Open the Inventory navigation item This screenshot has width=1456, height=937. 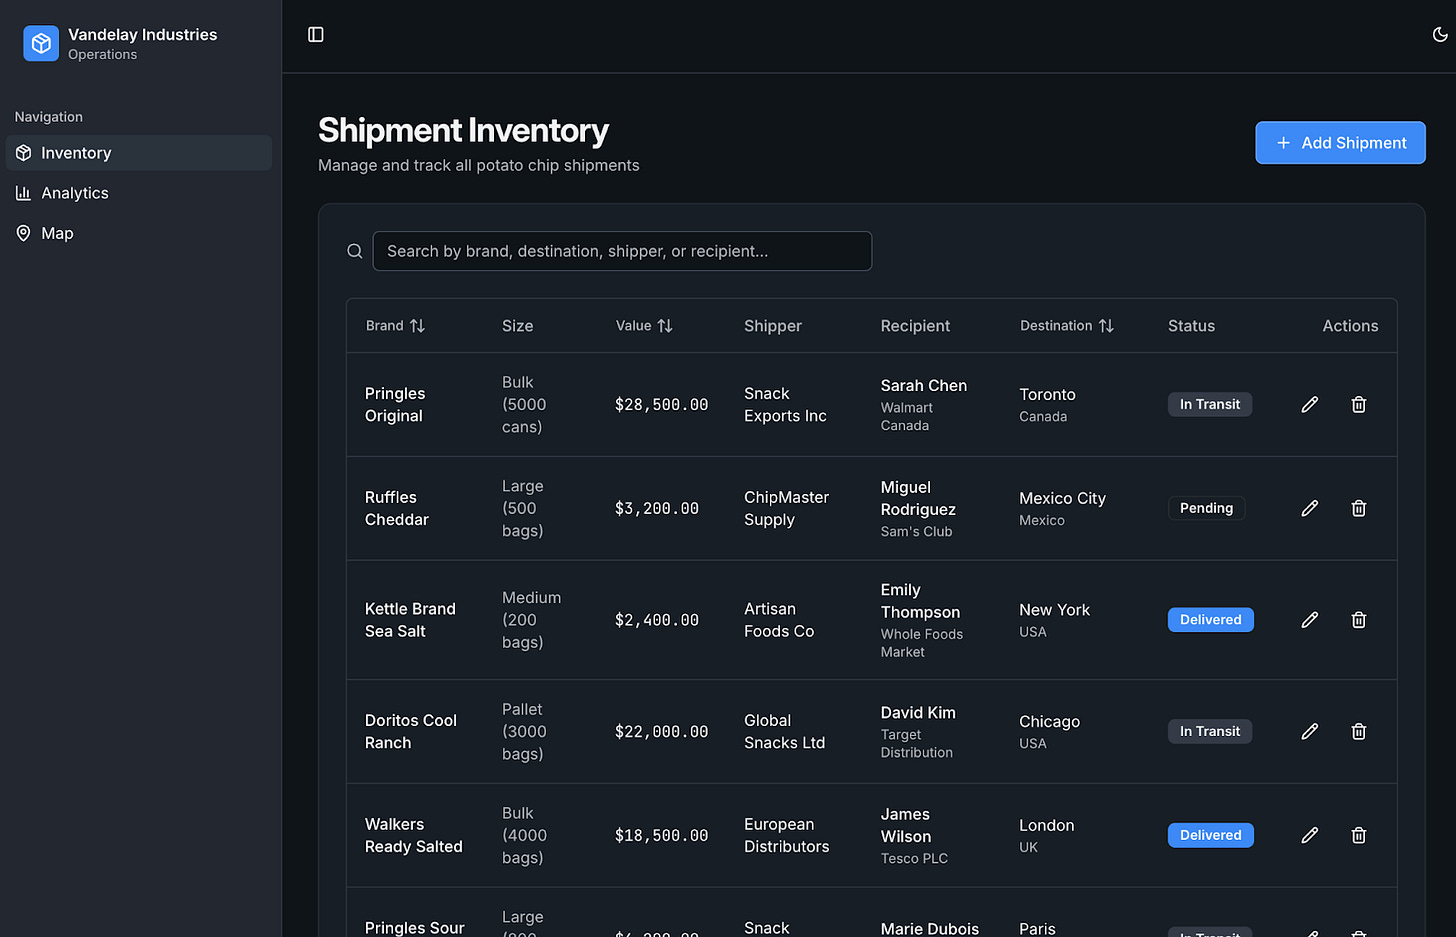pos(139,153)
